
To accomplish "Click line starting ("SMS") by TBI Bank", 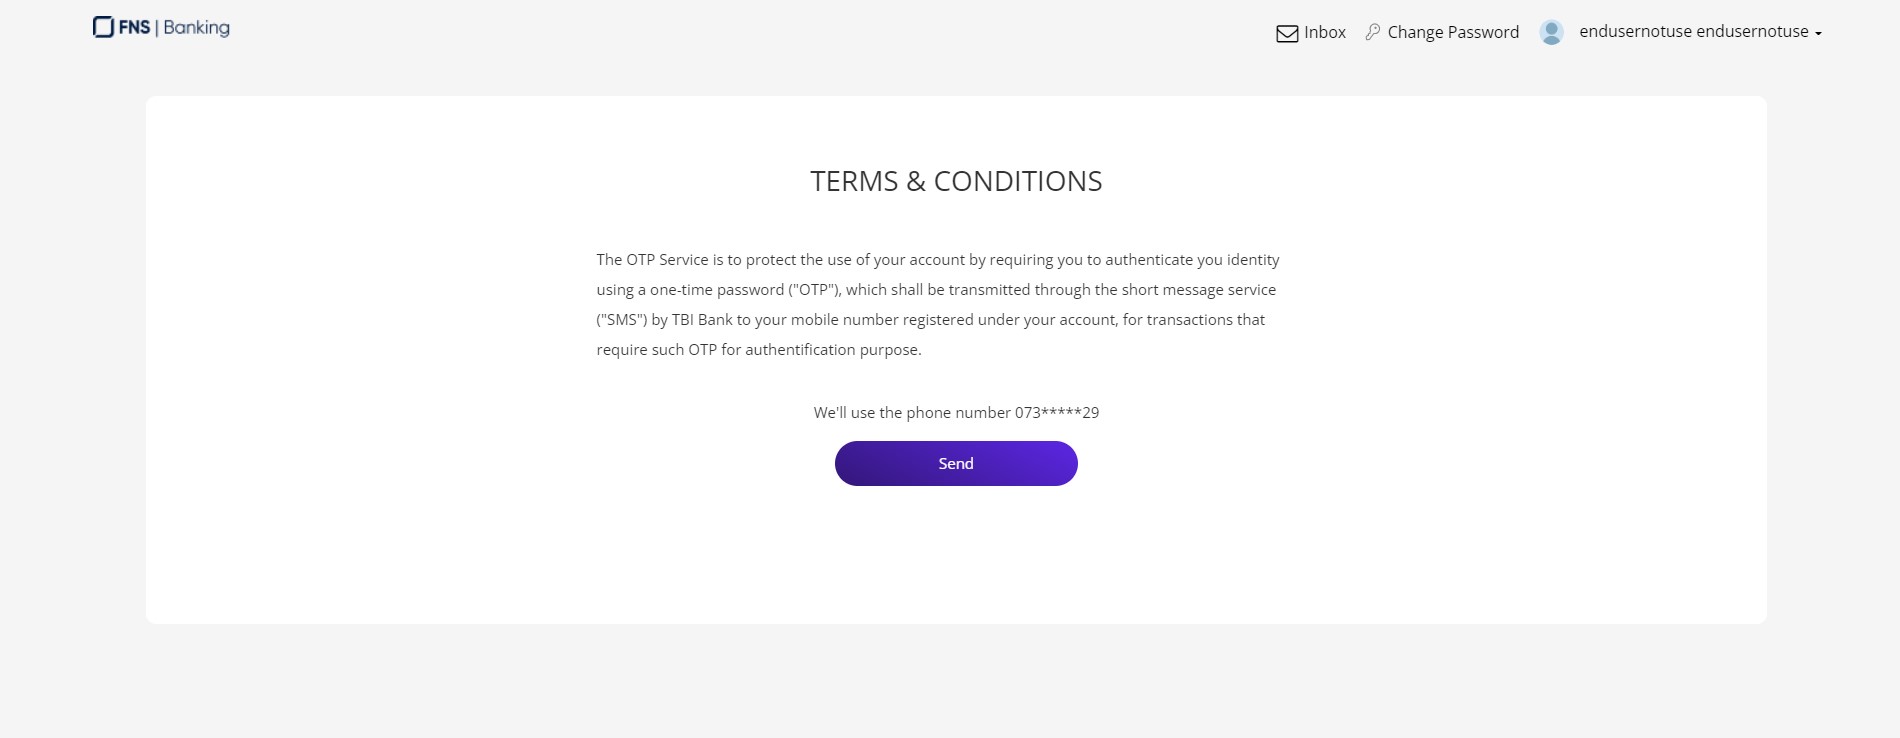I will click(x=930, y=320).
